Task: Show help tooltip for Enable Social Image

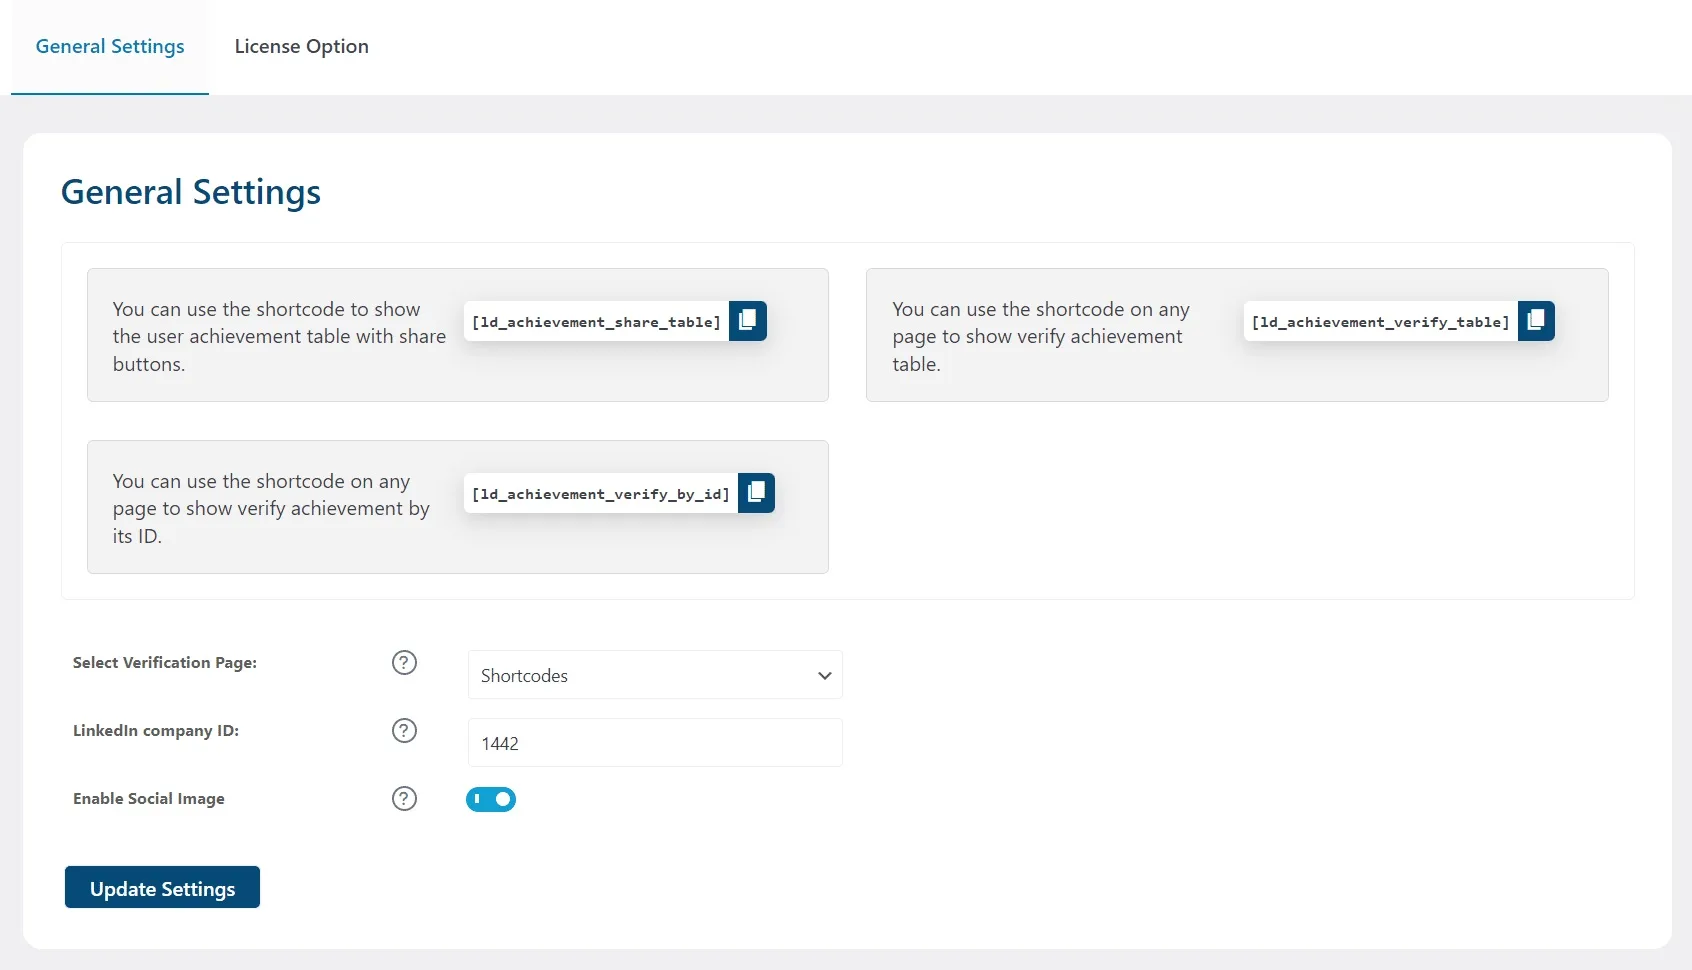Action: click(403, 798)
